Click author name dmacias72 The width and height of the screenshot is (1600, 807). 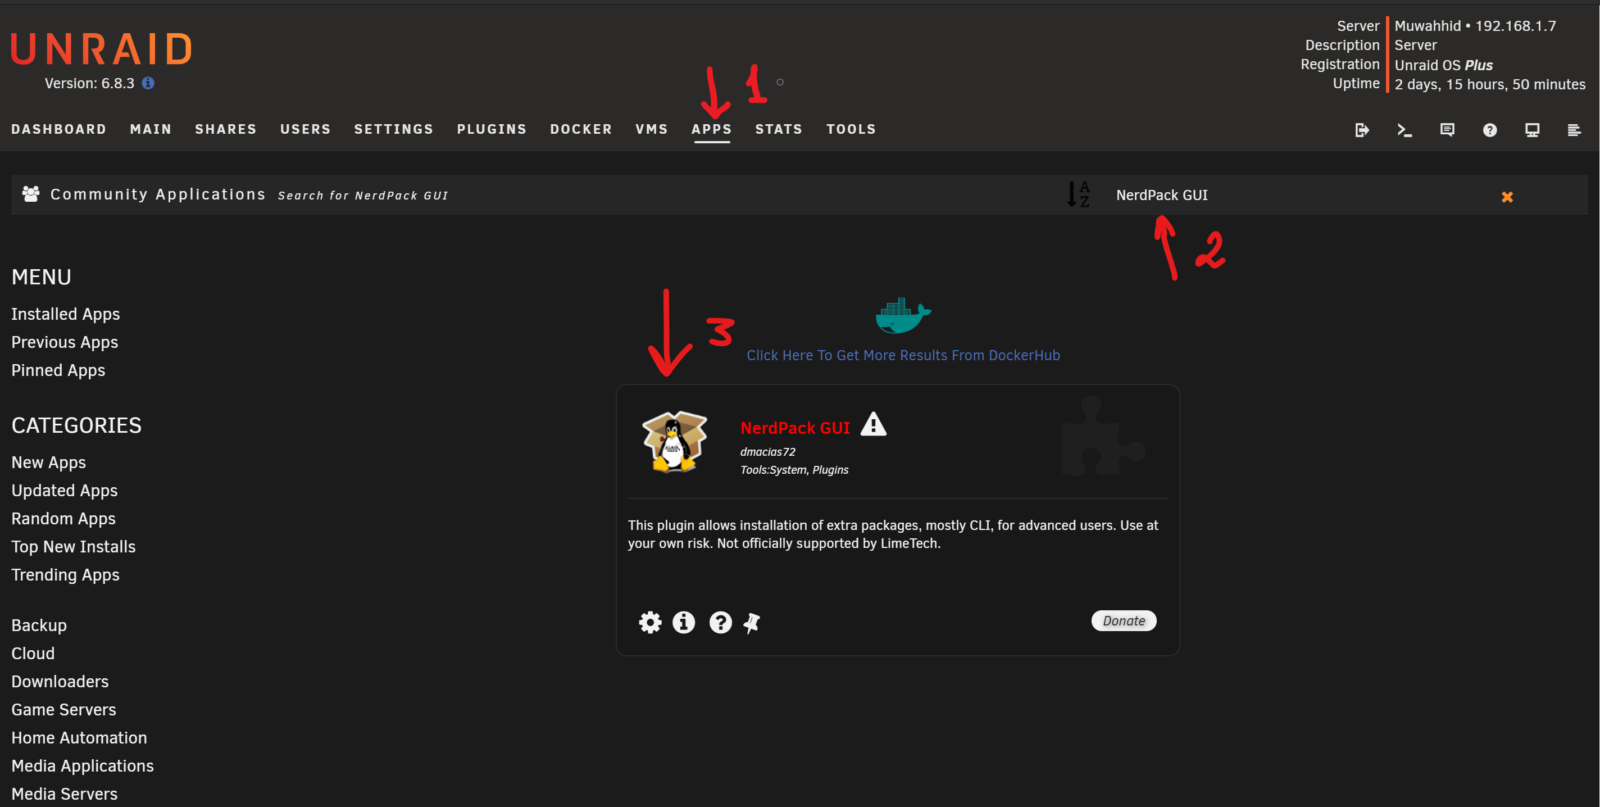coord(768,452)
